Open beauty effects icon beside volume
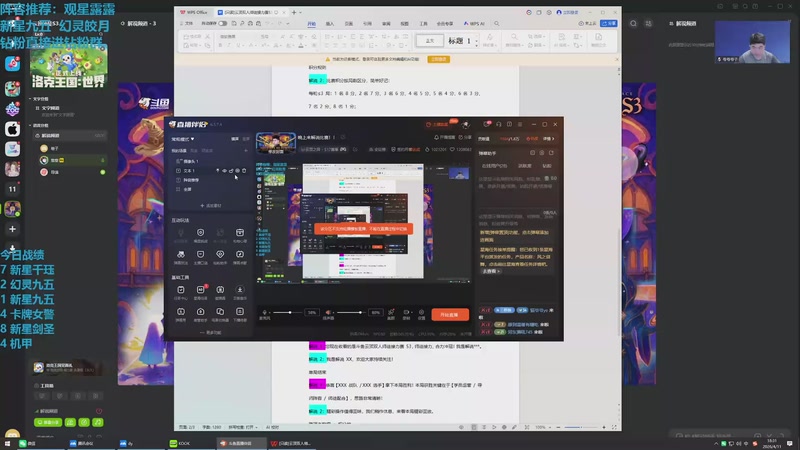The height and width of the screenshot is (450, 800). point(391,312)
